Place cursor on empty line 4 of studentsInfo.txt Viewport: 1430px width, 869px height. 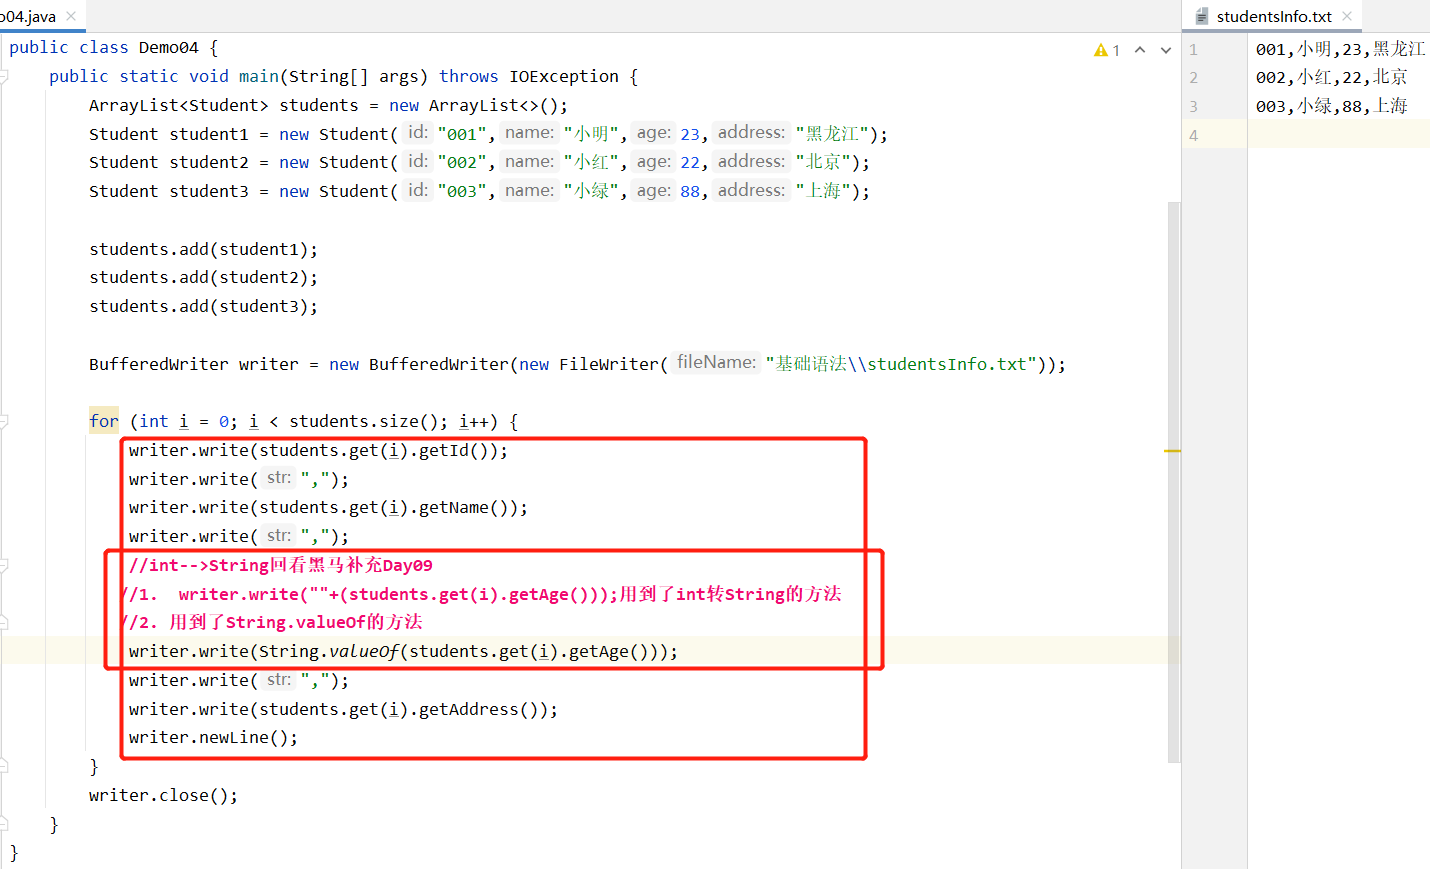point(1338,135)
